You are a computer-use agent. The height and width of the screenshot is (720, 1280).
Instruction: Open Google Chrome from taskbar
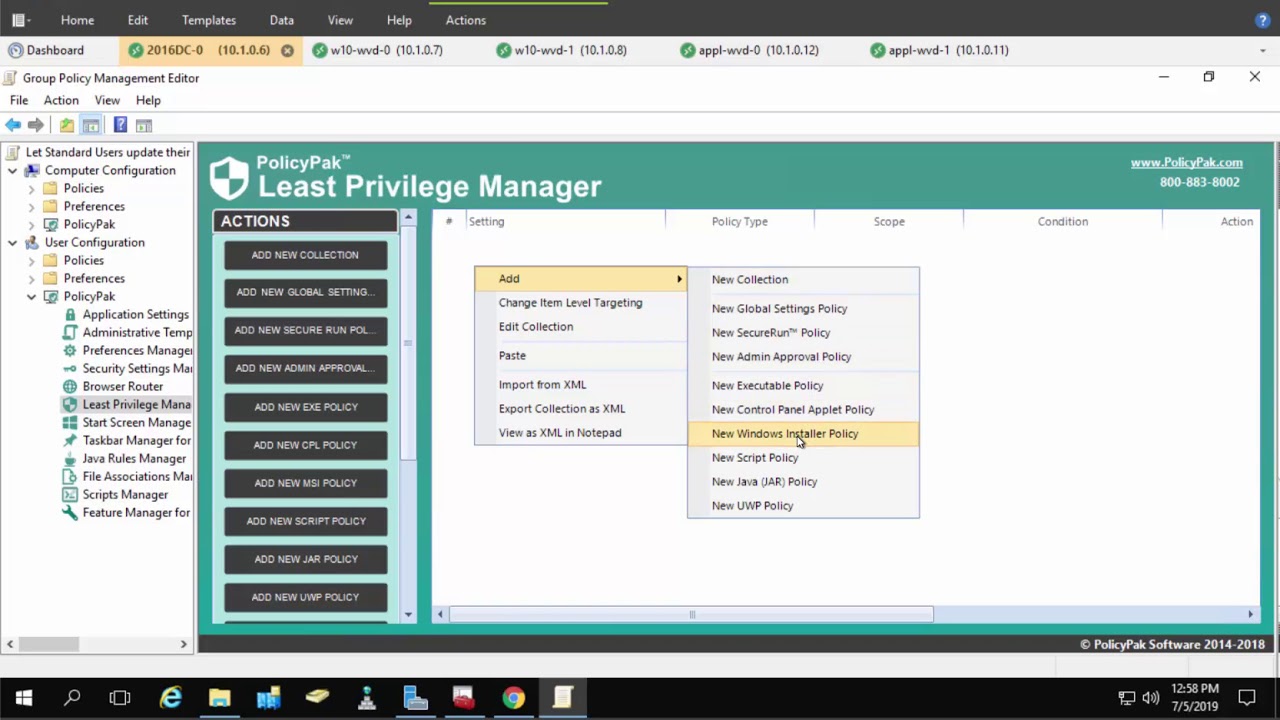[x=513, y=697]
